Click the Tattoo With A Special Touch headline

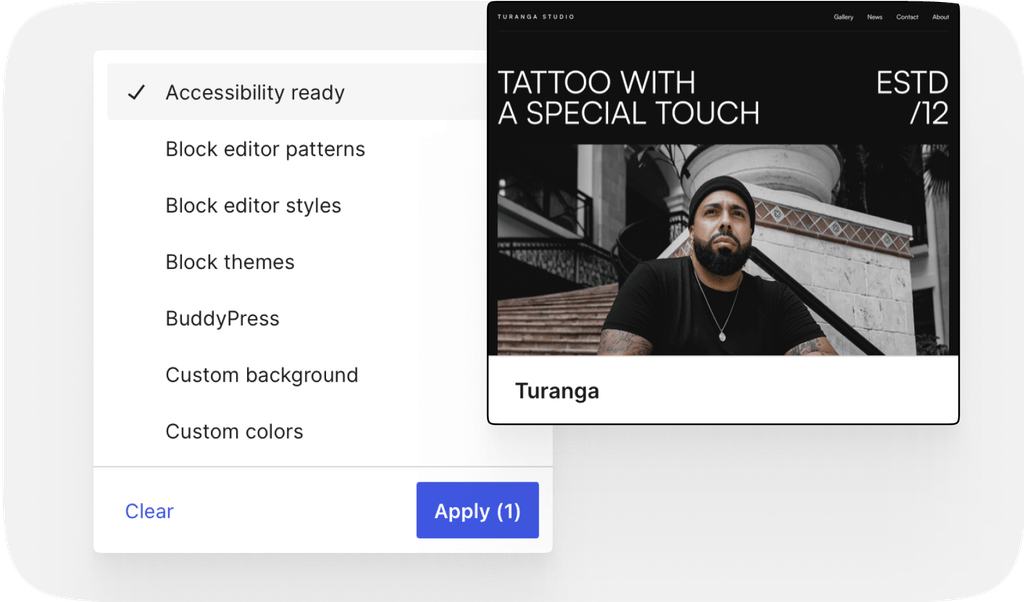pyautogui.click(x=628, y=98)
